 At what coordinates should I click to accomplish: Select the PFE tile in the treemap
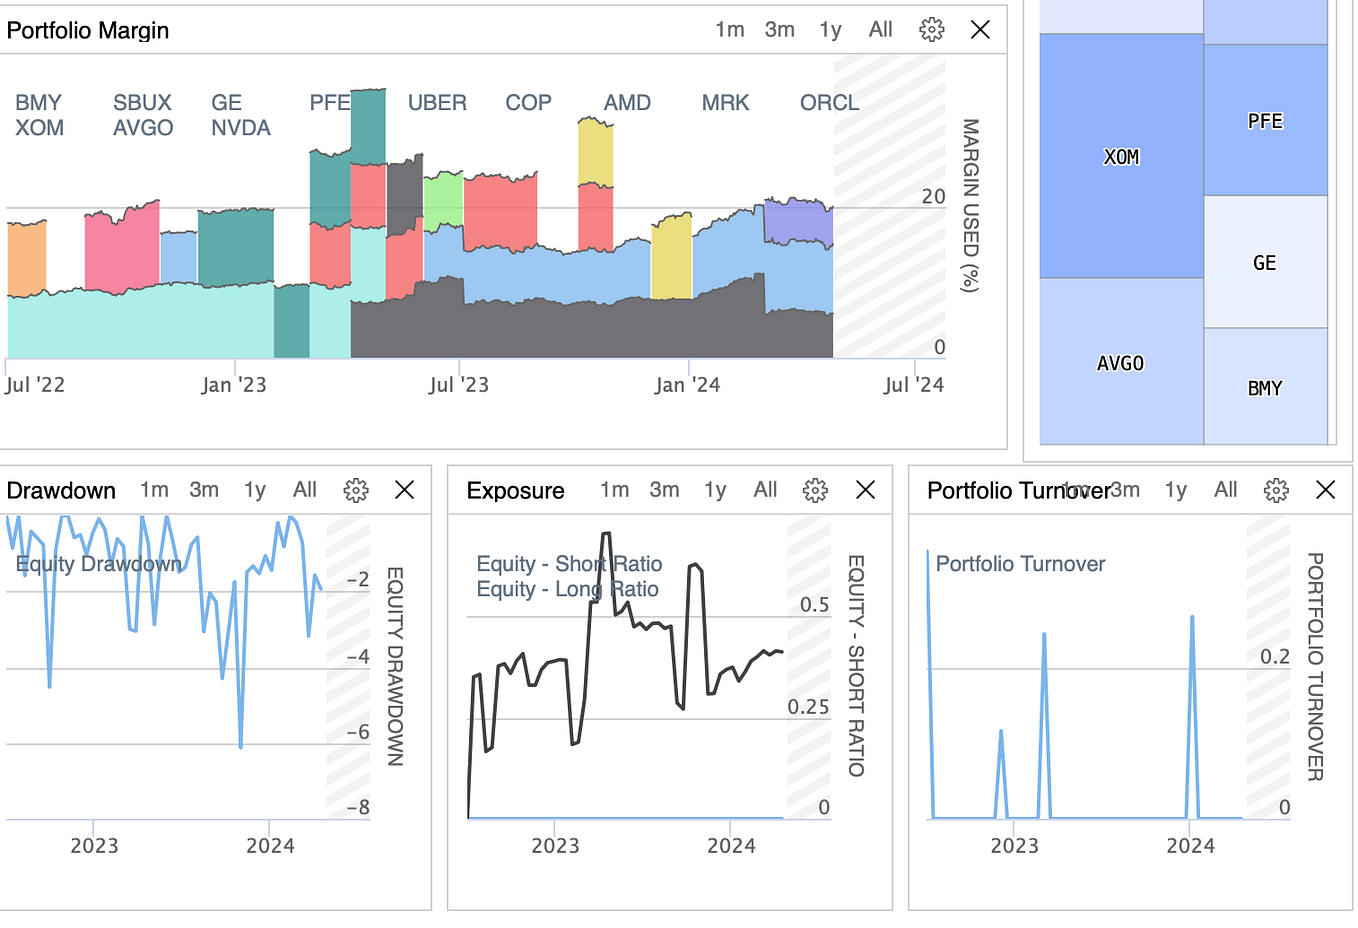(x=1266, y=121)
